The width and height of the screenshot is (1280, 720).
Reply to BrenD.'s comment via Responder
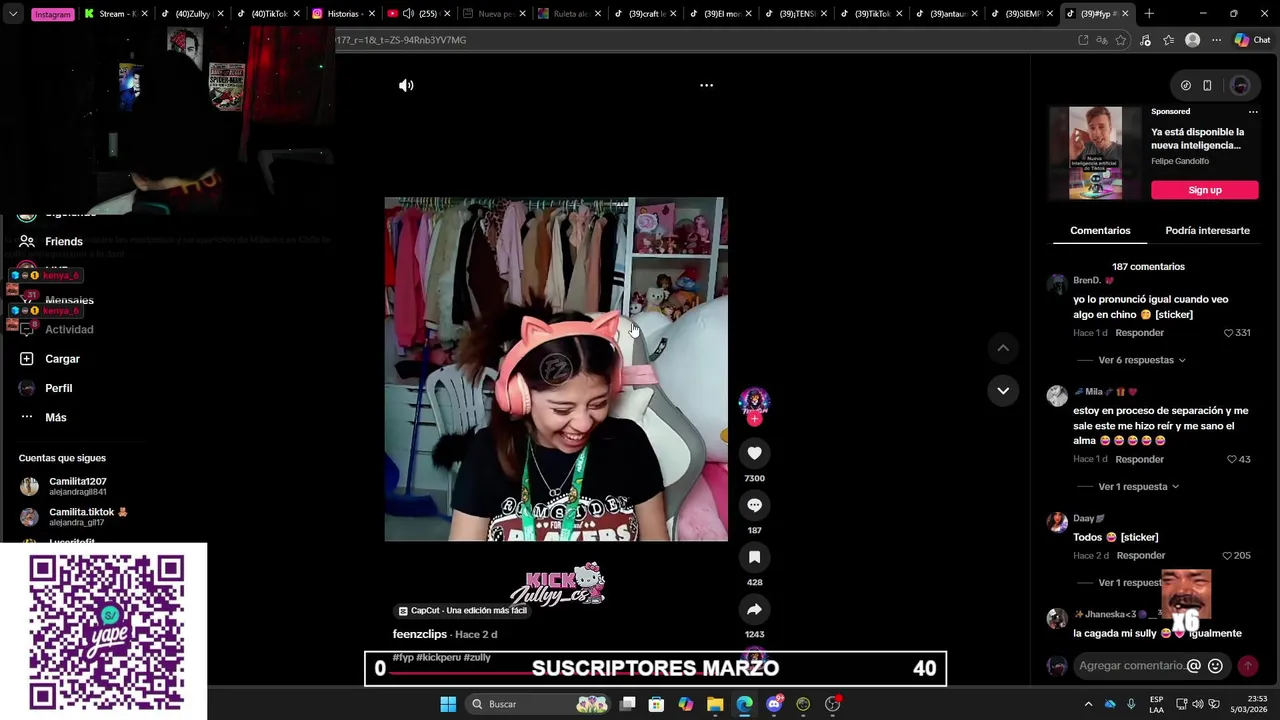tap(1139, 333)
